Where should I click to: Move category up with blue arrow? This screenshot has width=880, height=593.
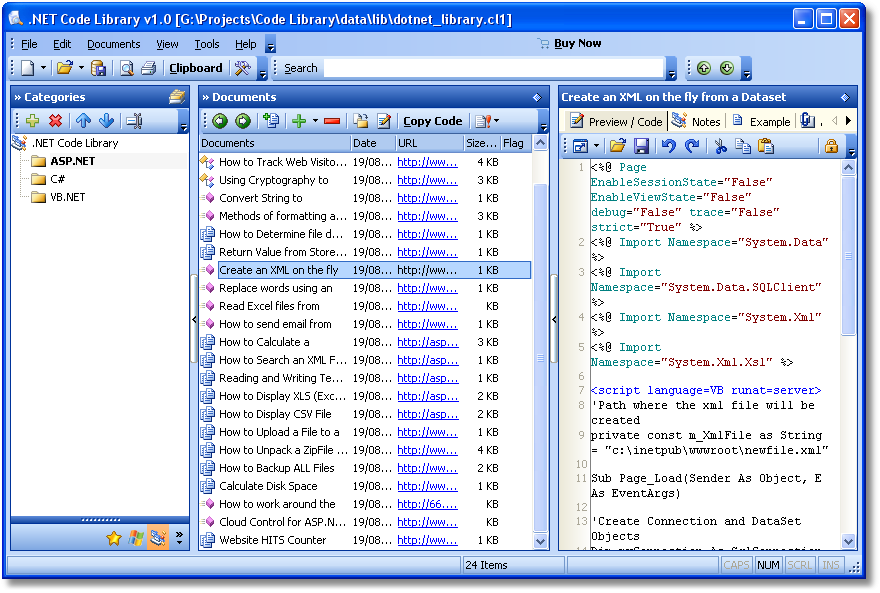coord(84,121)
